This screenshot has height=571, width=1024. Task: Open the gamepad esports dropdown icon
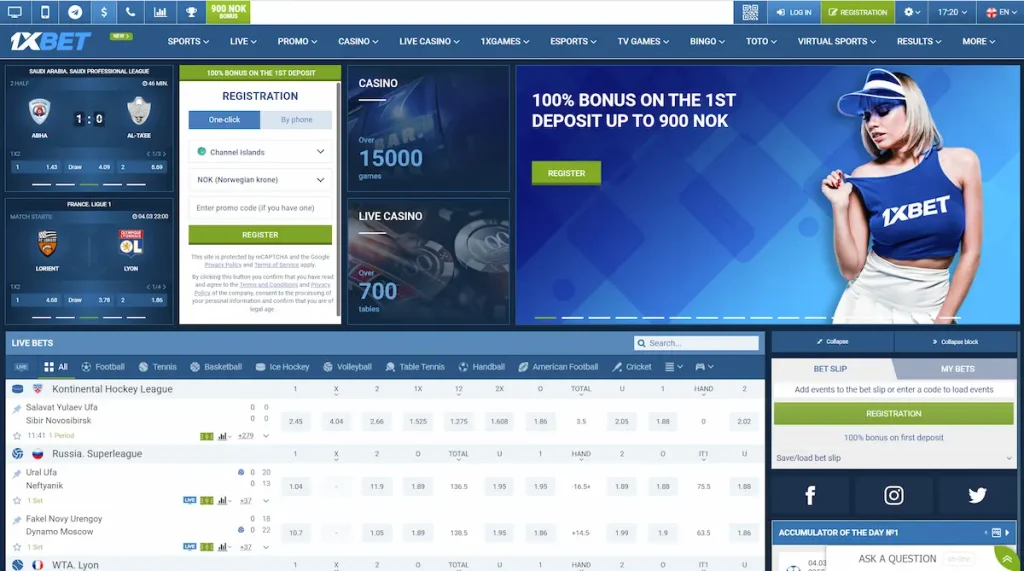click(704, 367)
